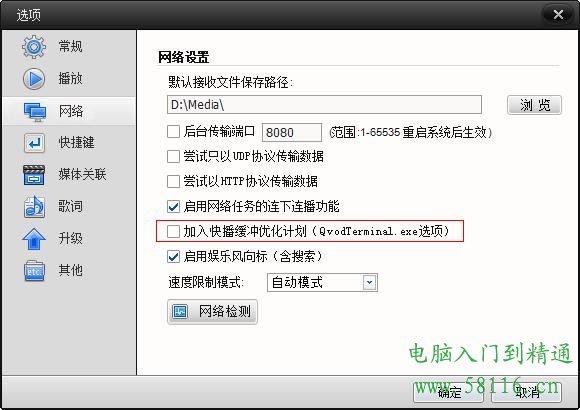Open the 其他 etc folder icon
Viewport: 580px width, 410px height.
coord(34,270)
